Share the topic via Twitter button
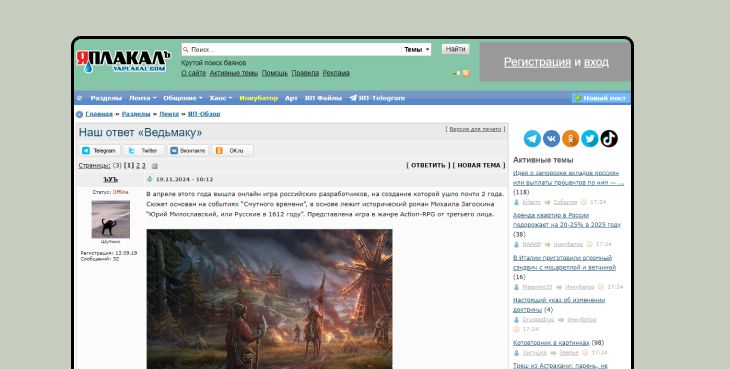The width and height of the screenshot is (730, 369). (143, 151)
